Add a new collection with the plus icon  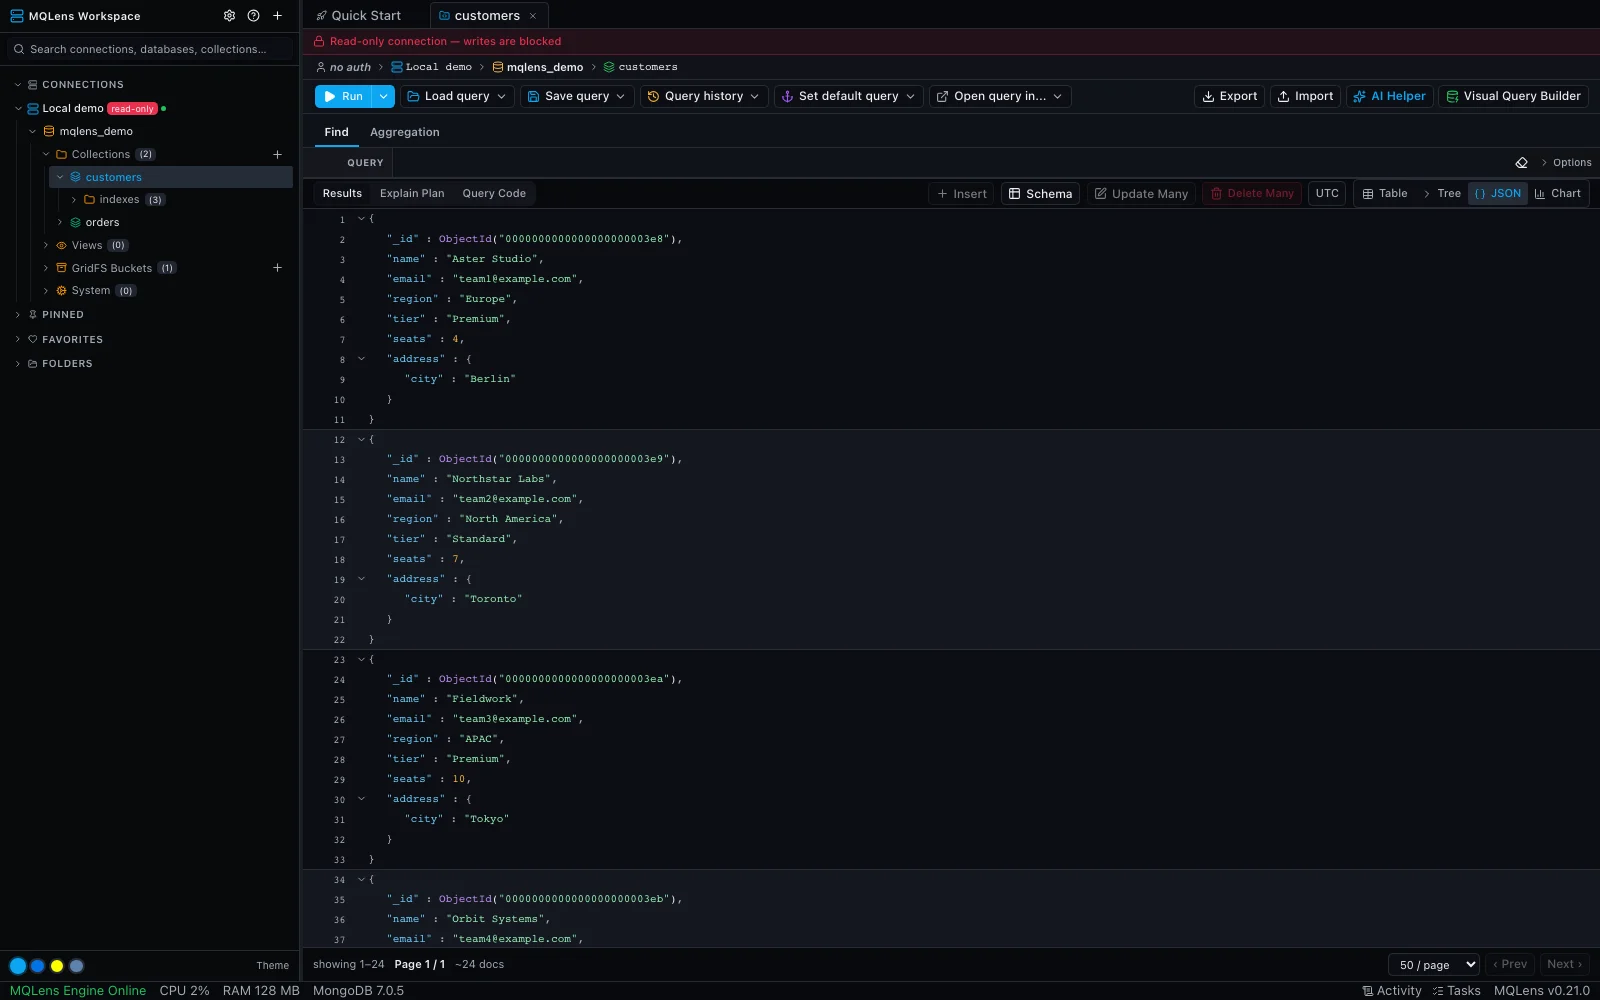[x=277, y=154]
